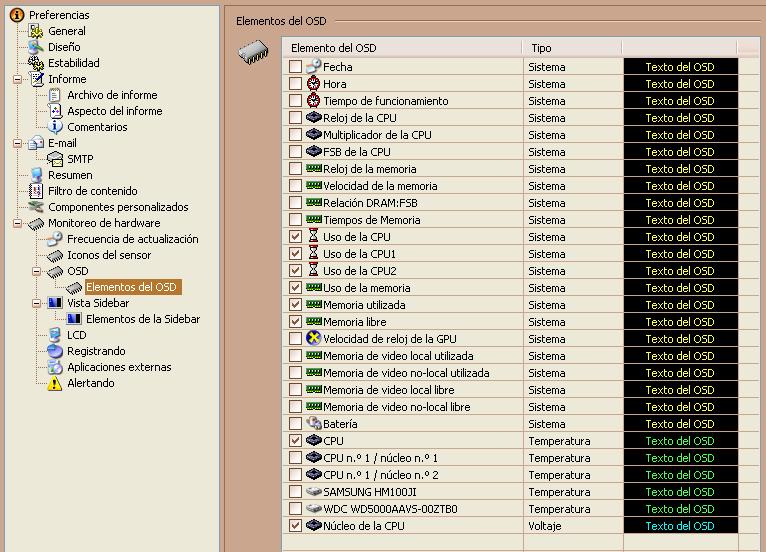The height and width of the screenshot is (552, 766).
Task: Select the Velocidad de la memoria row
Action: click(x=380, y=186)
